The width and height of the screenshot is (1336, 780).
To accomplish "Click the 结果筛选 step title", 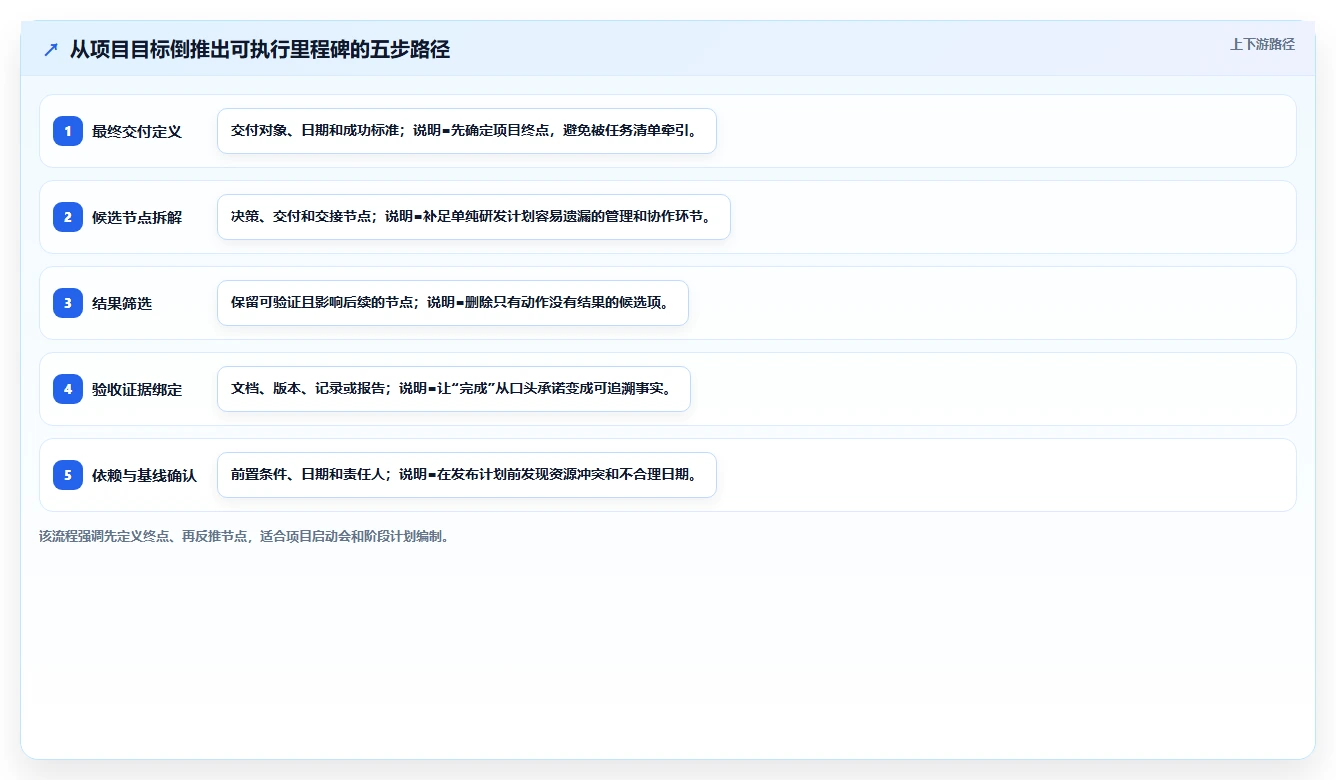I will coord(122,303).
